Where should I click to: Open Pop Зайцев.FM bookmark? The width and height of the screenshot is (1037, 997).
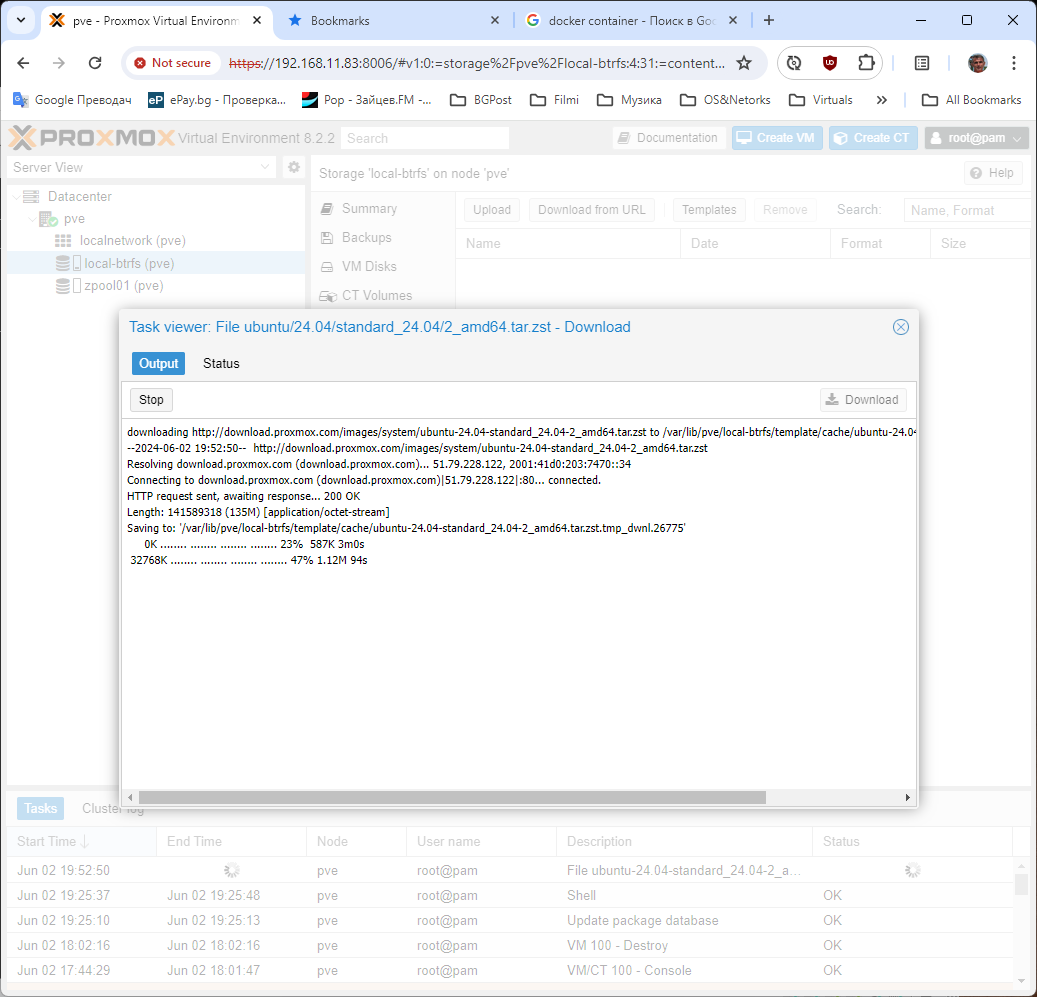click(x=366, y=100)
